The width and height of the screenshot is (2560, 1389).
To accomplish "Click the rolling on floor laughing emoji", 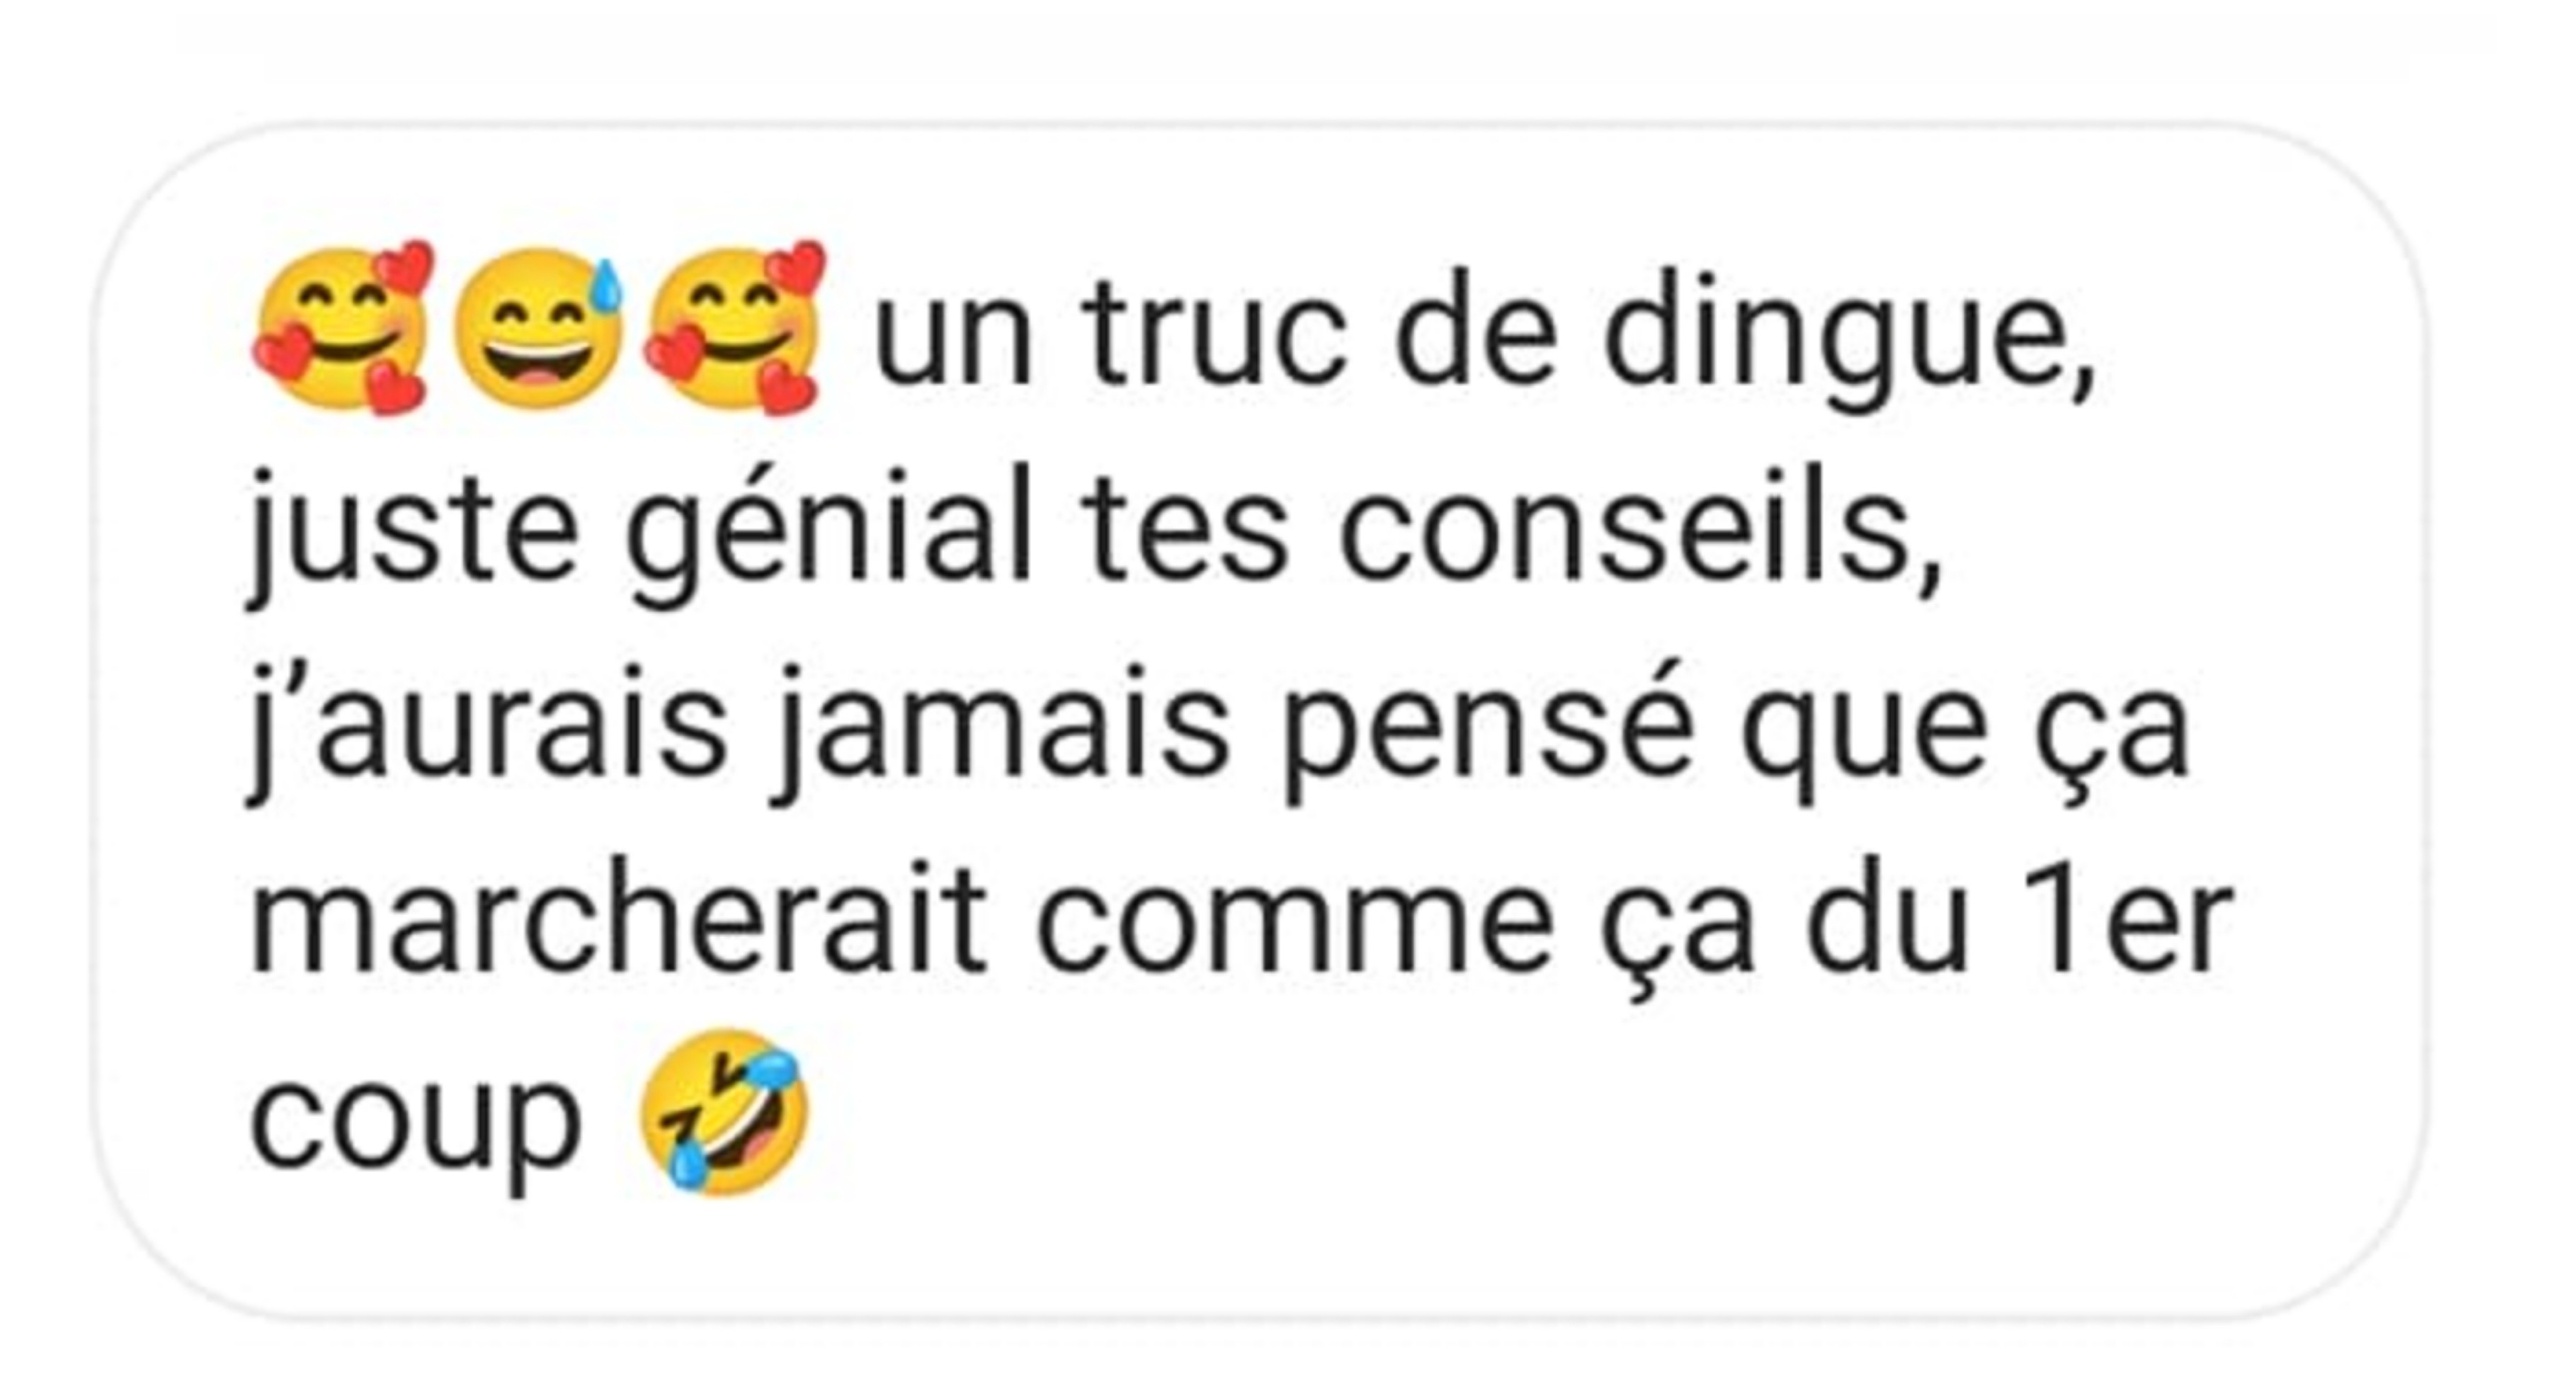I will pyautogui.click(x=723, y=1111).
